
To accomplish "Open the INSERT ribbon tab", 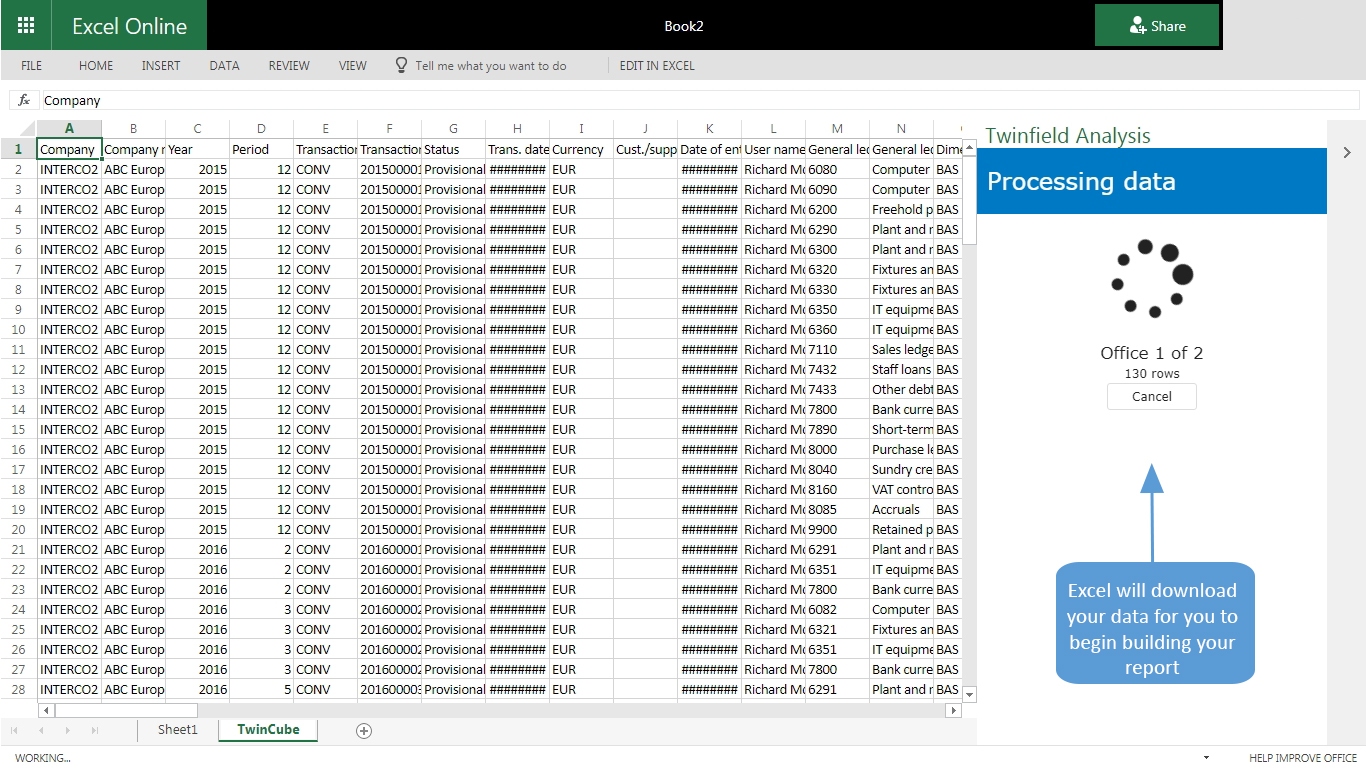I will (161, 66).
